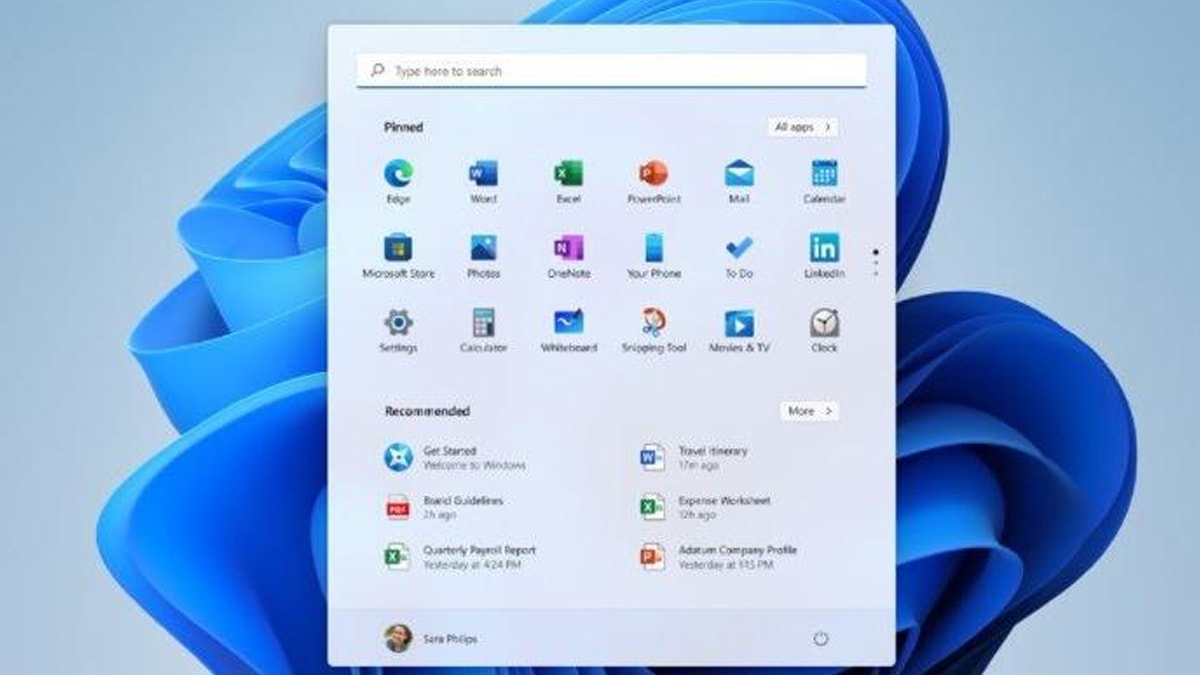Open Settings gear icon

[x=398, y=323]
